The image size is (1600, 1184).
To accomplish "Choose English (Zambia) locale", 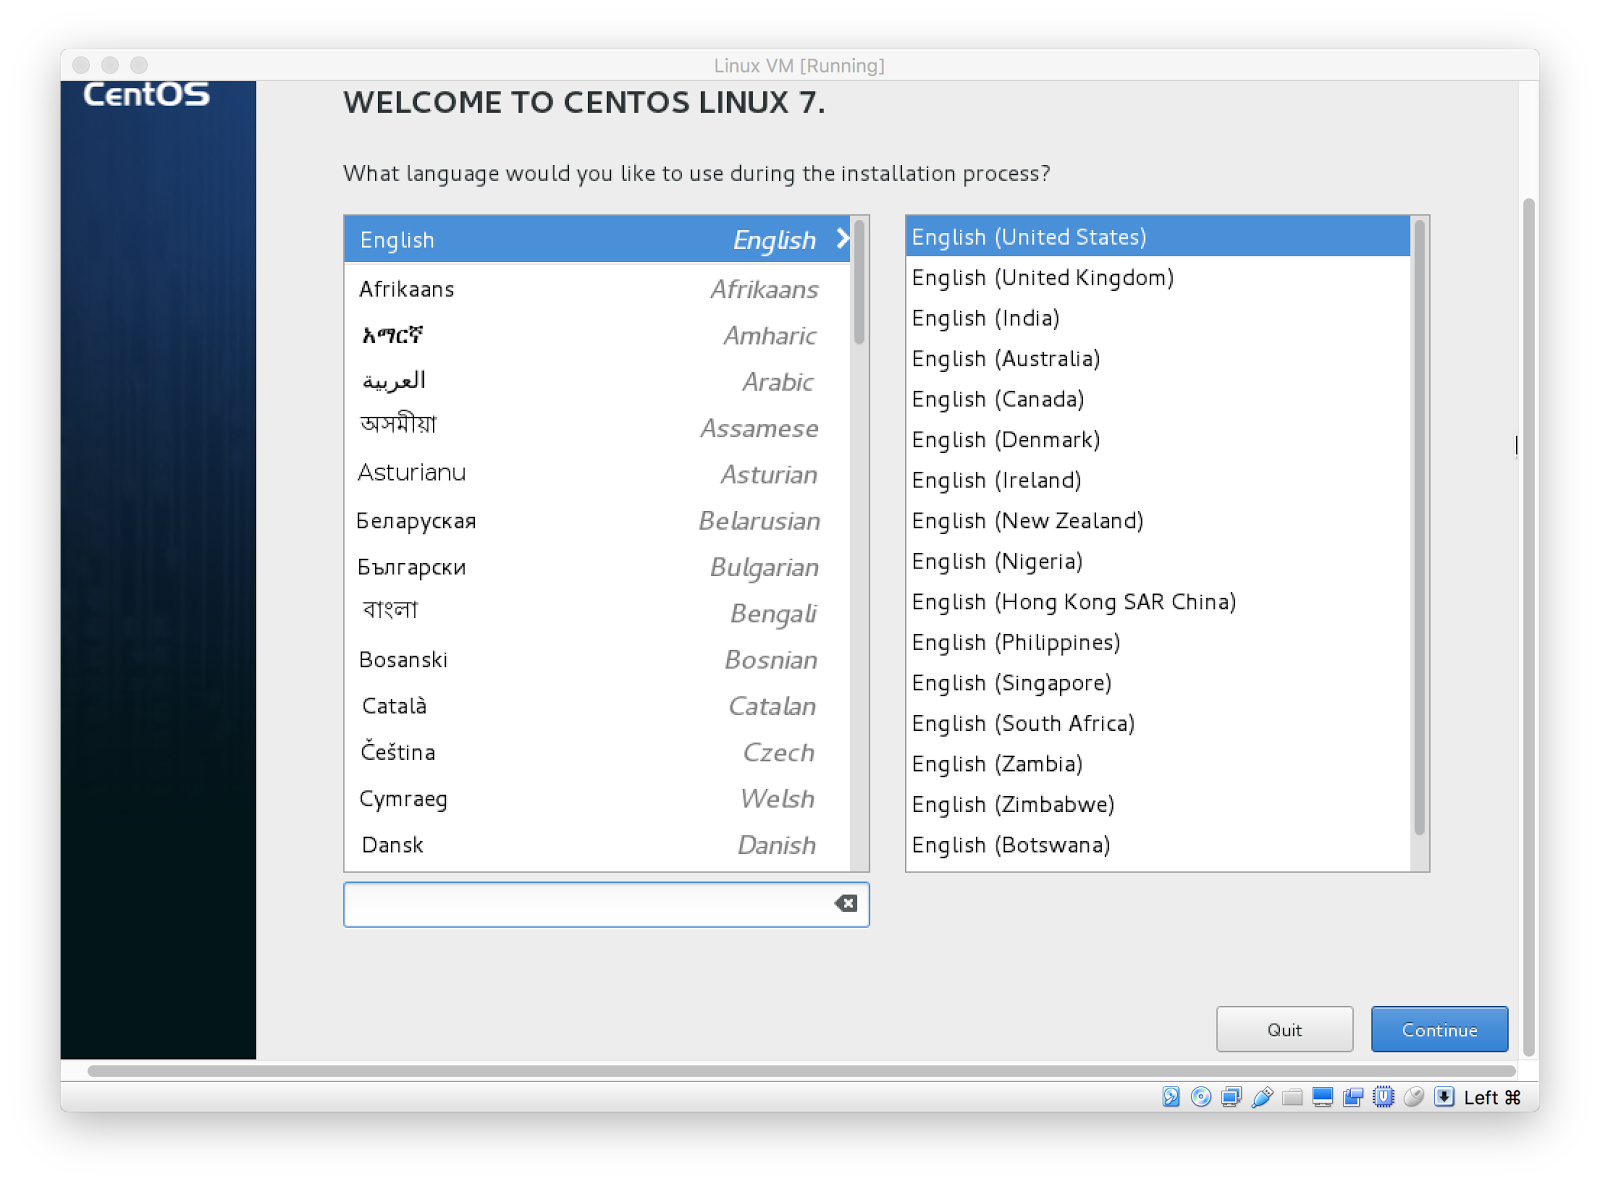I will pos(1158,763).
